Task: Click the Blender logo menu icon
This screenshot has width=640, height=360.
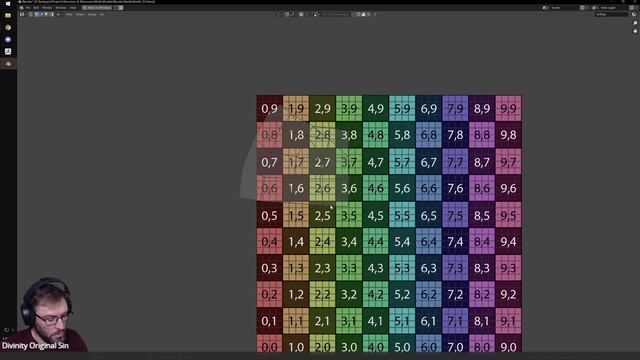Action: (x=22, y=8)
